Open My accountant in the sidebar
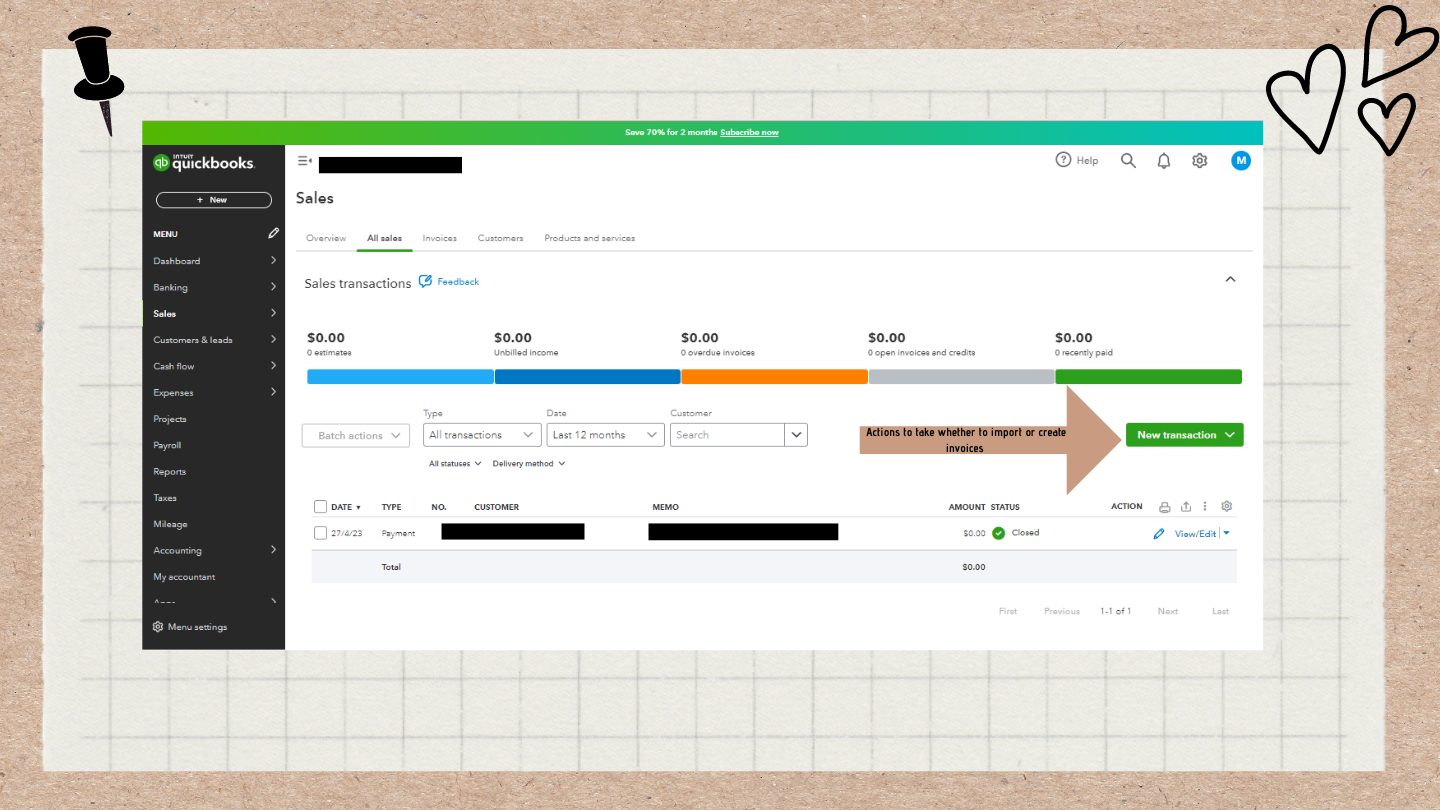 [x=184, y=577]
